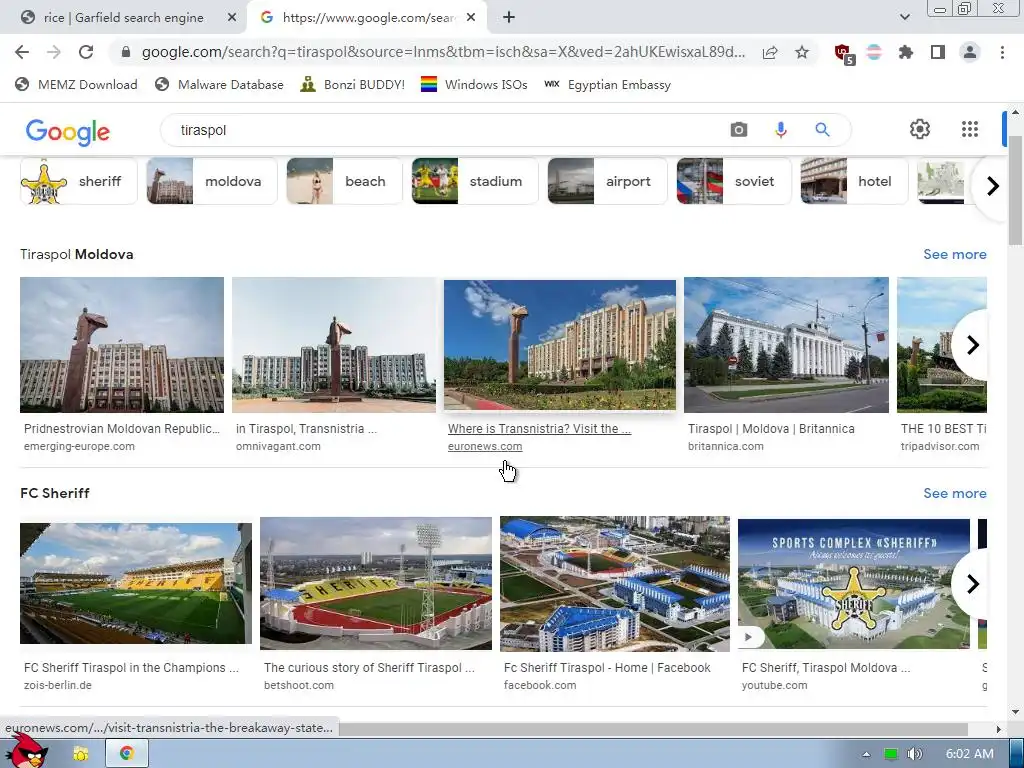Filter images by the beach chip
This screenshot has width=1024, height=768.
[344, 182]
